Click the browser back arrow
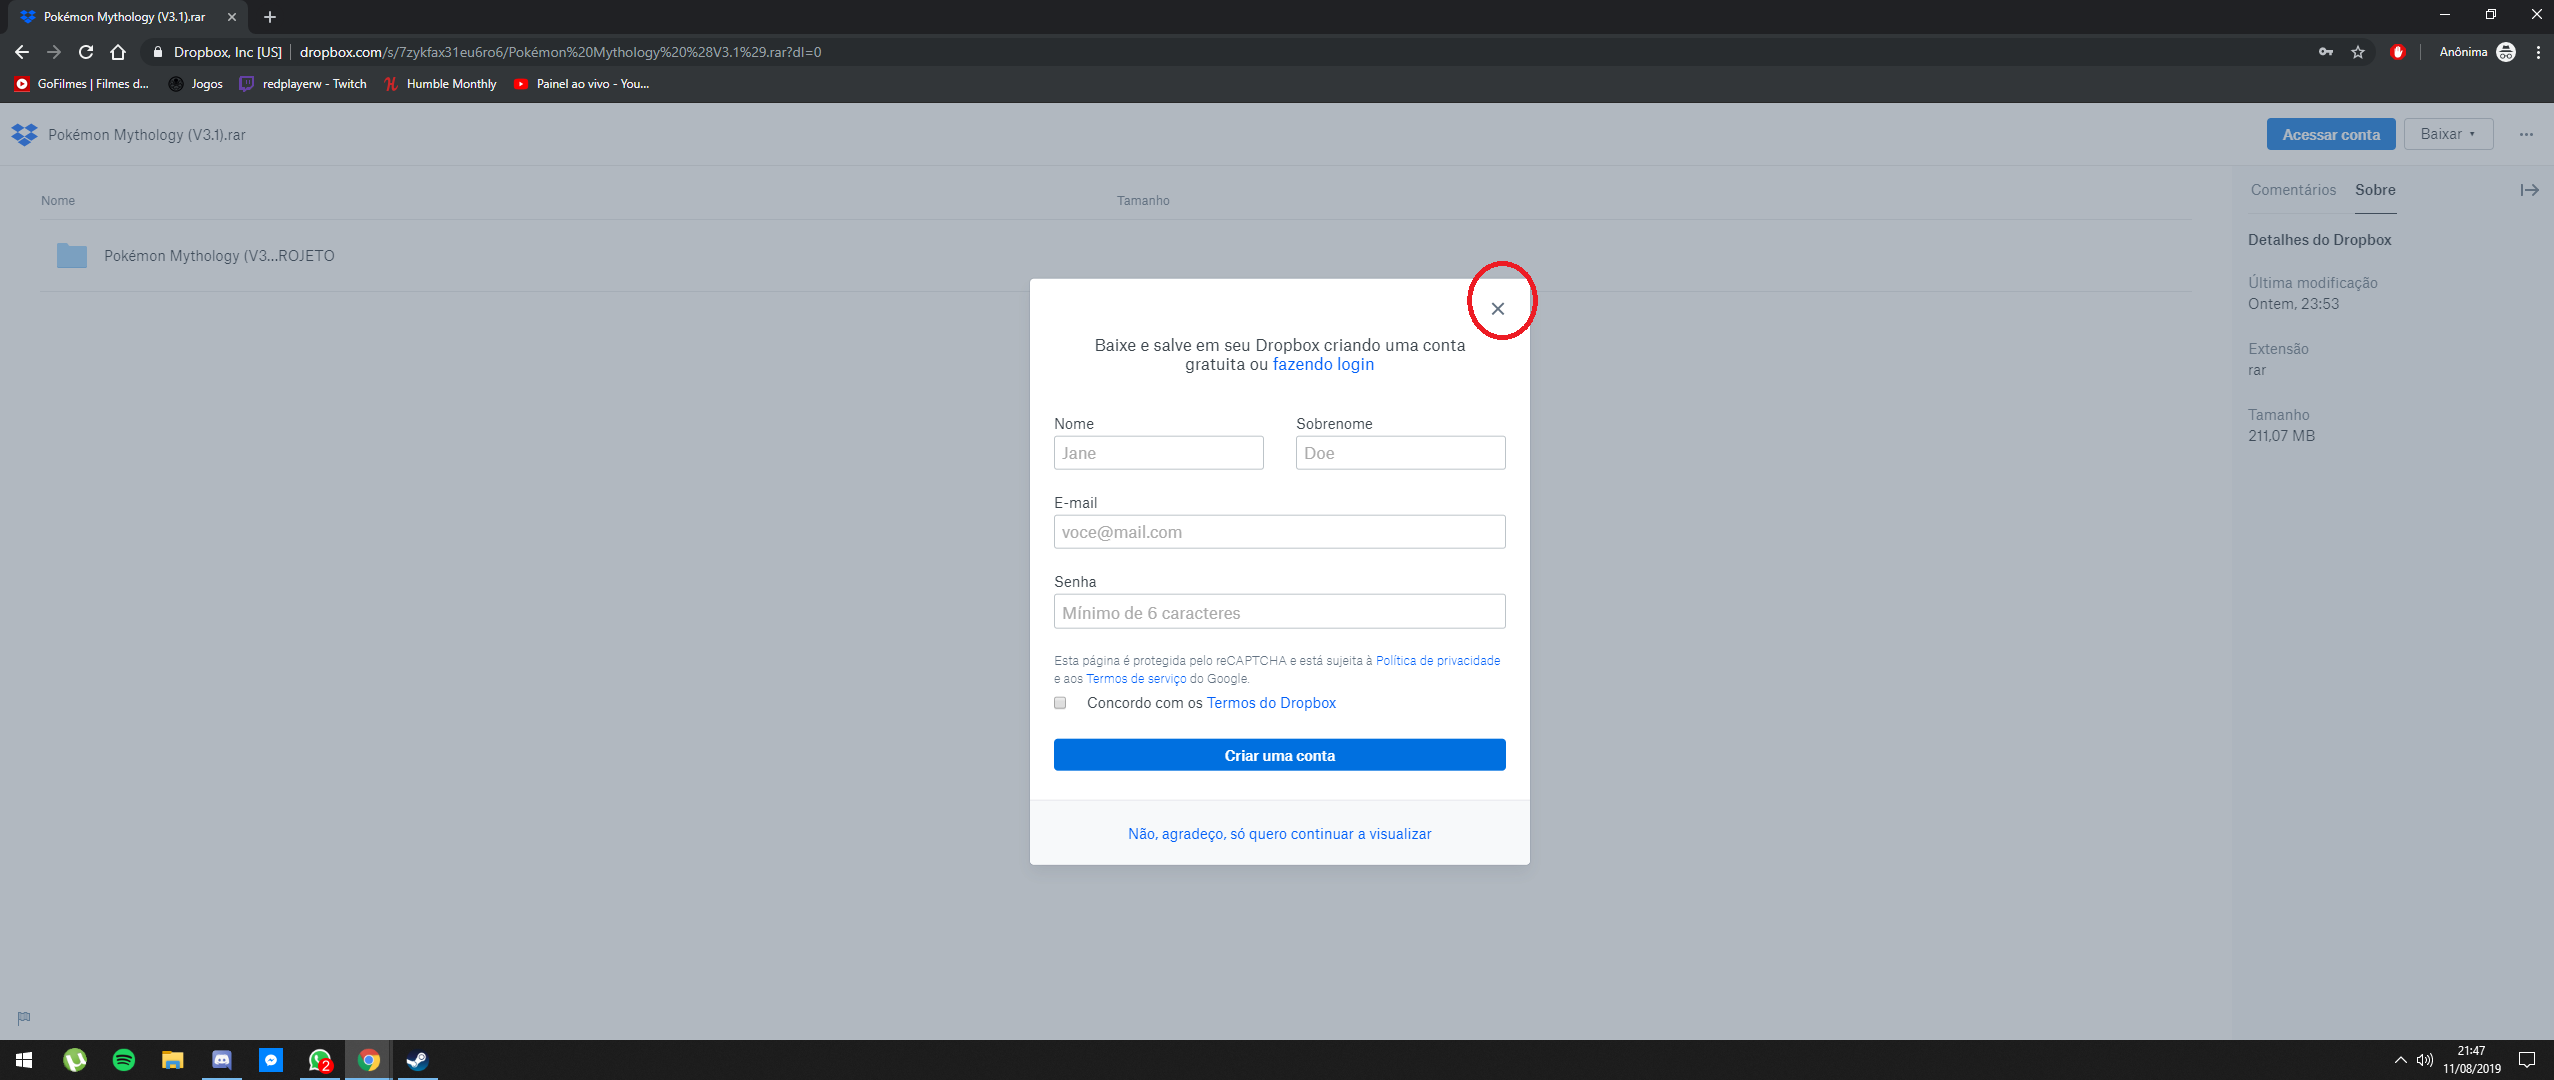 click(x=22, y=52)
